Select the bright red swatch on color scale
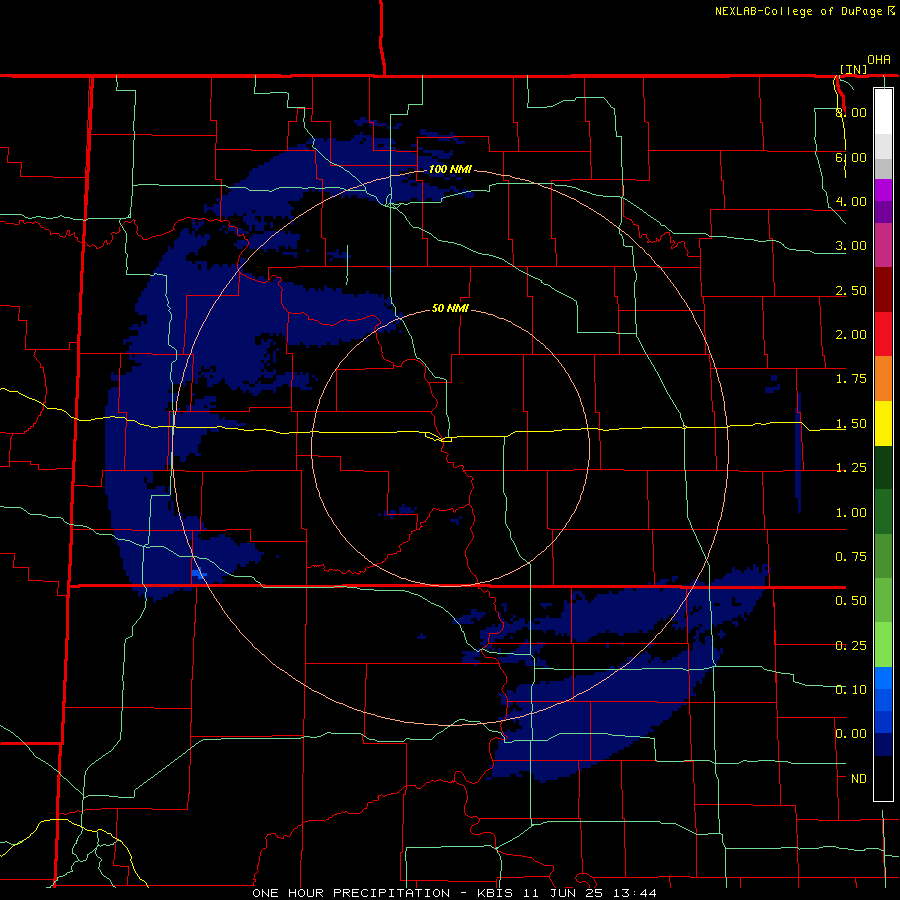 [x=883, y=334]
